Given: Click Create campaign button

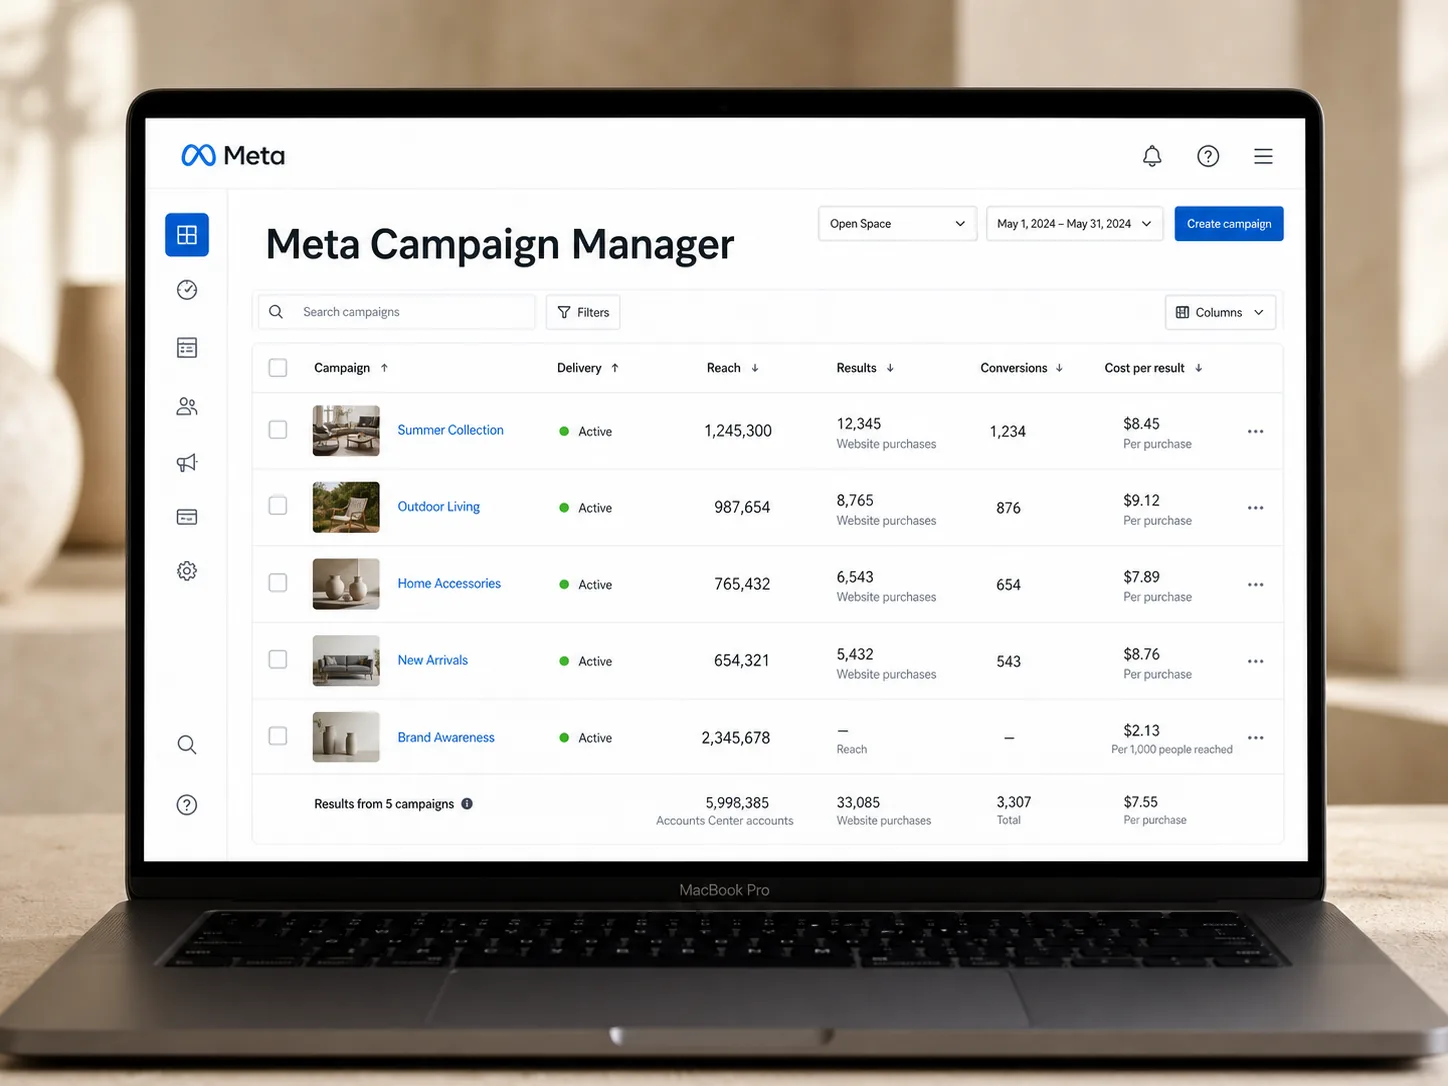Looking at the screenshot, I should coord(1229,224).
